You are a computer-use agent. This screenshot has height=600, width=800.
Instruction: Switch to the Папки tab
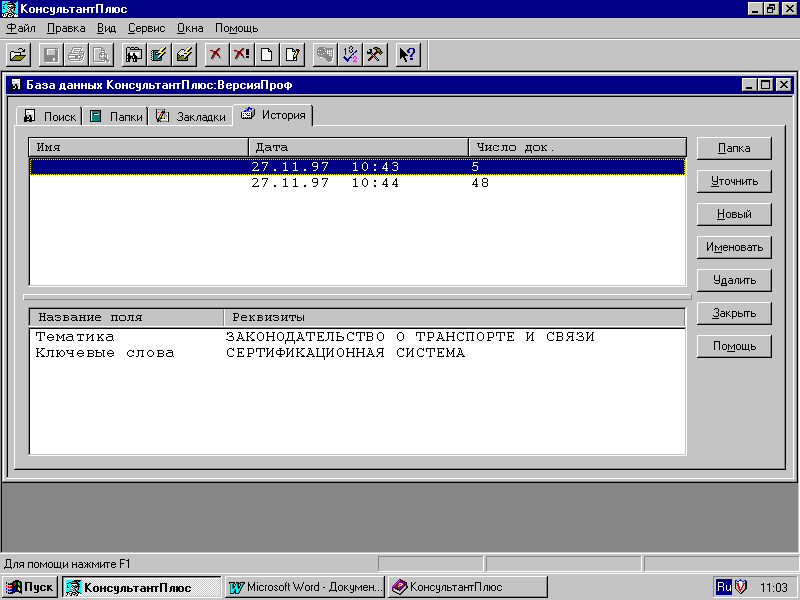[115, 116]
